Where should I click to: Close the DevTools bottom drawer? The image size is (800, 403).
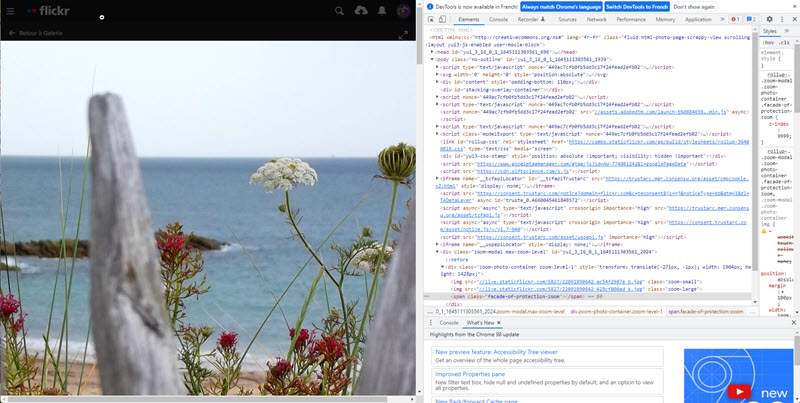(x=794, y=323)
